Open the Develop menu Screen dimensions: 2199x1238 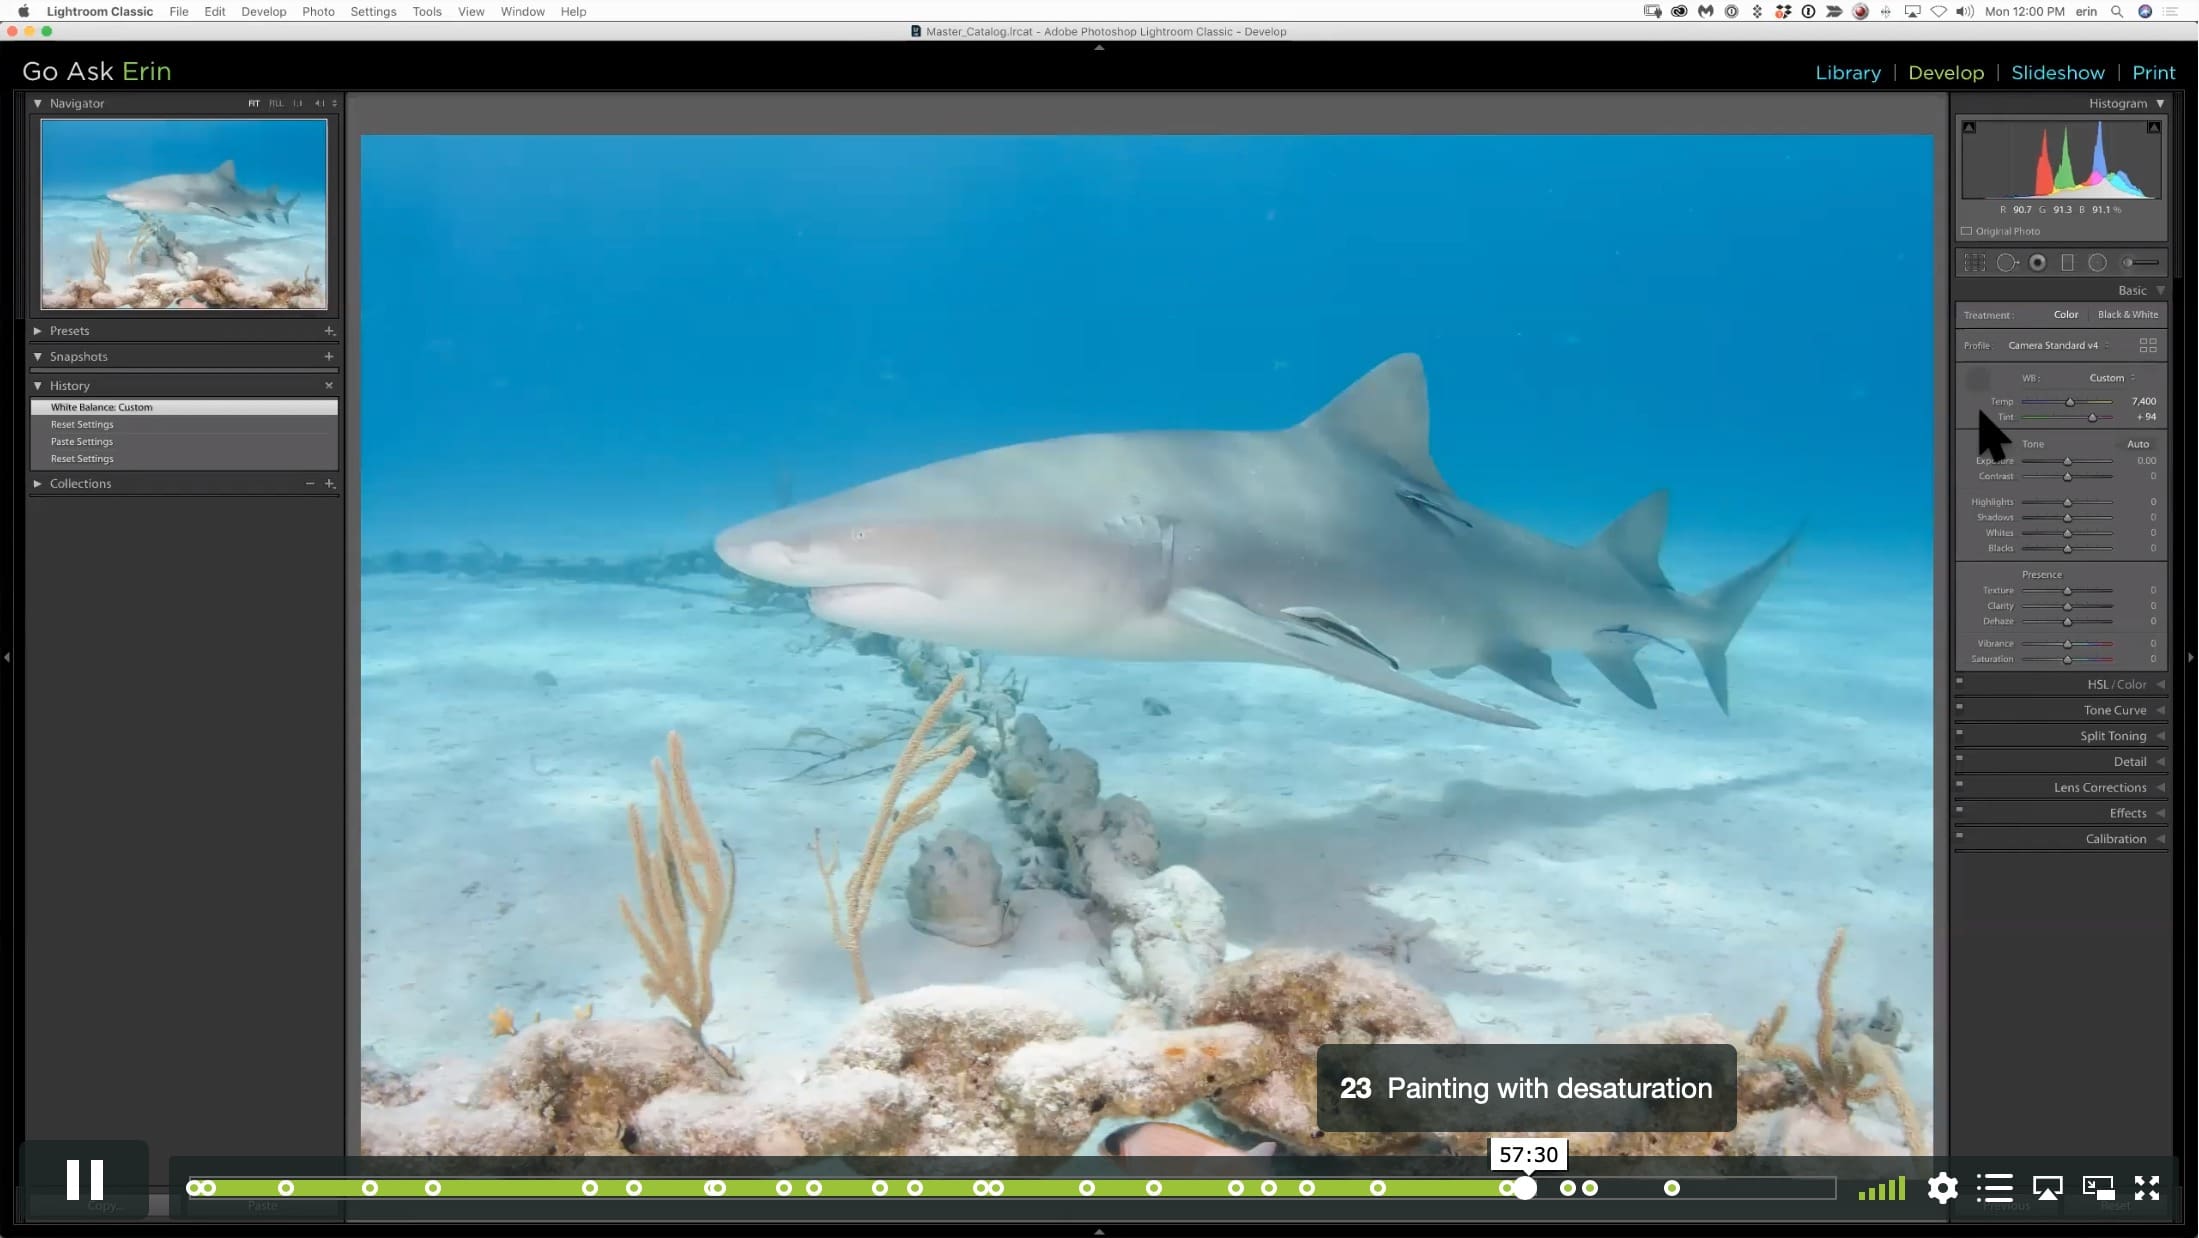[x=264, y=12]
